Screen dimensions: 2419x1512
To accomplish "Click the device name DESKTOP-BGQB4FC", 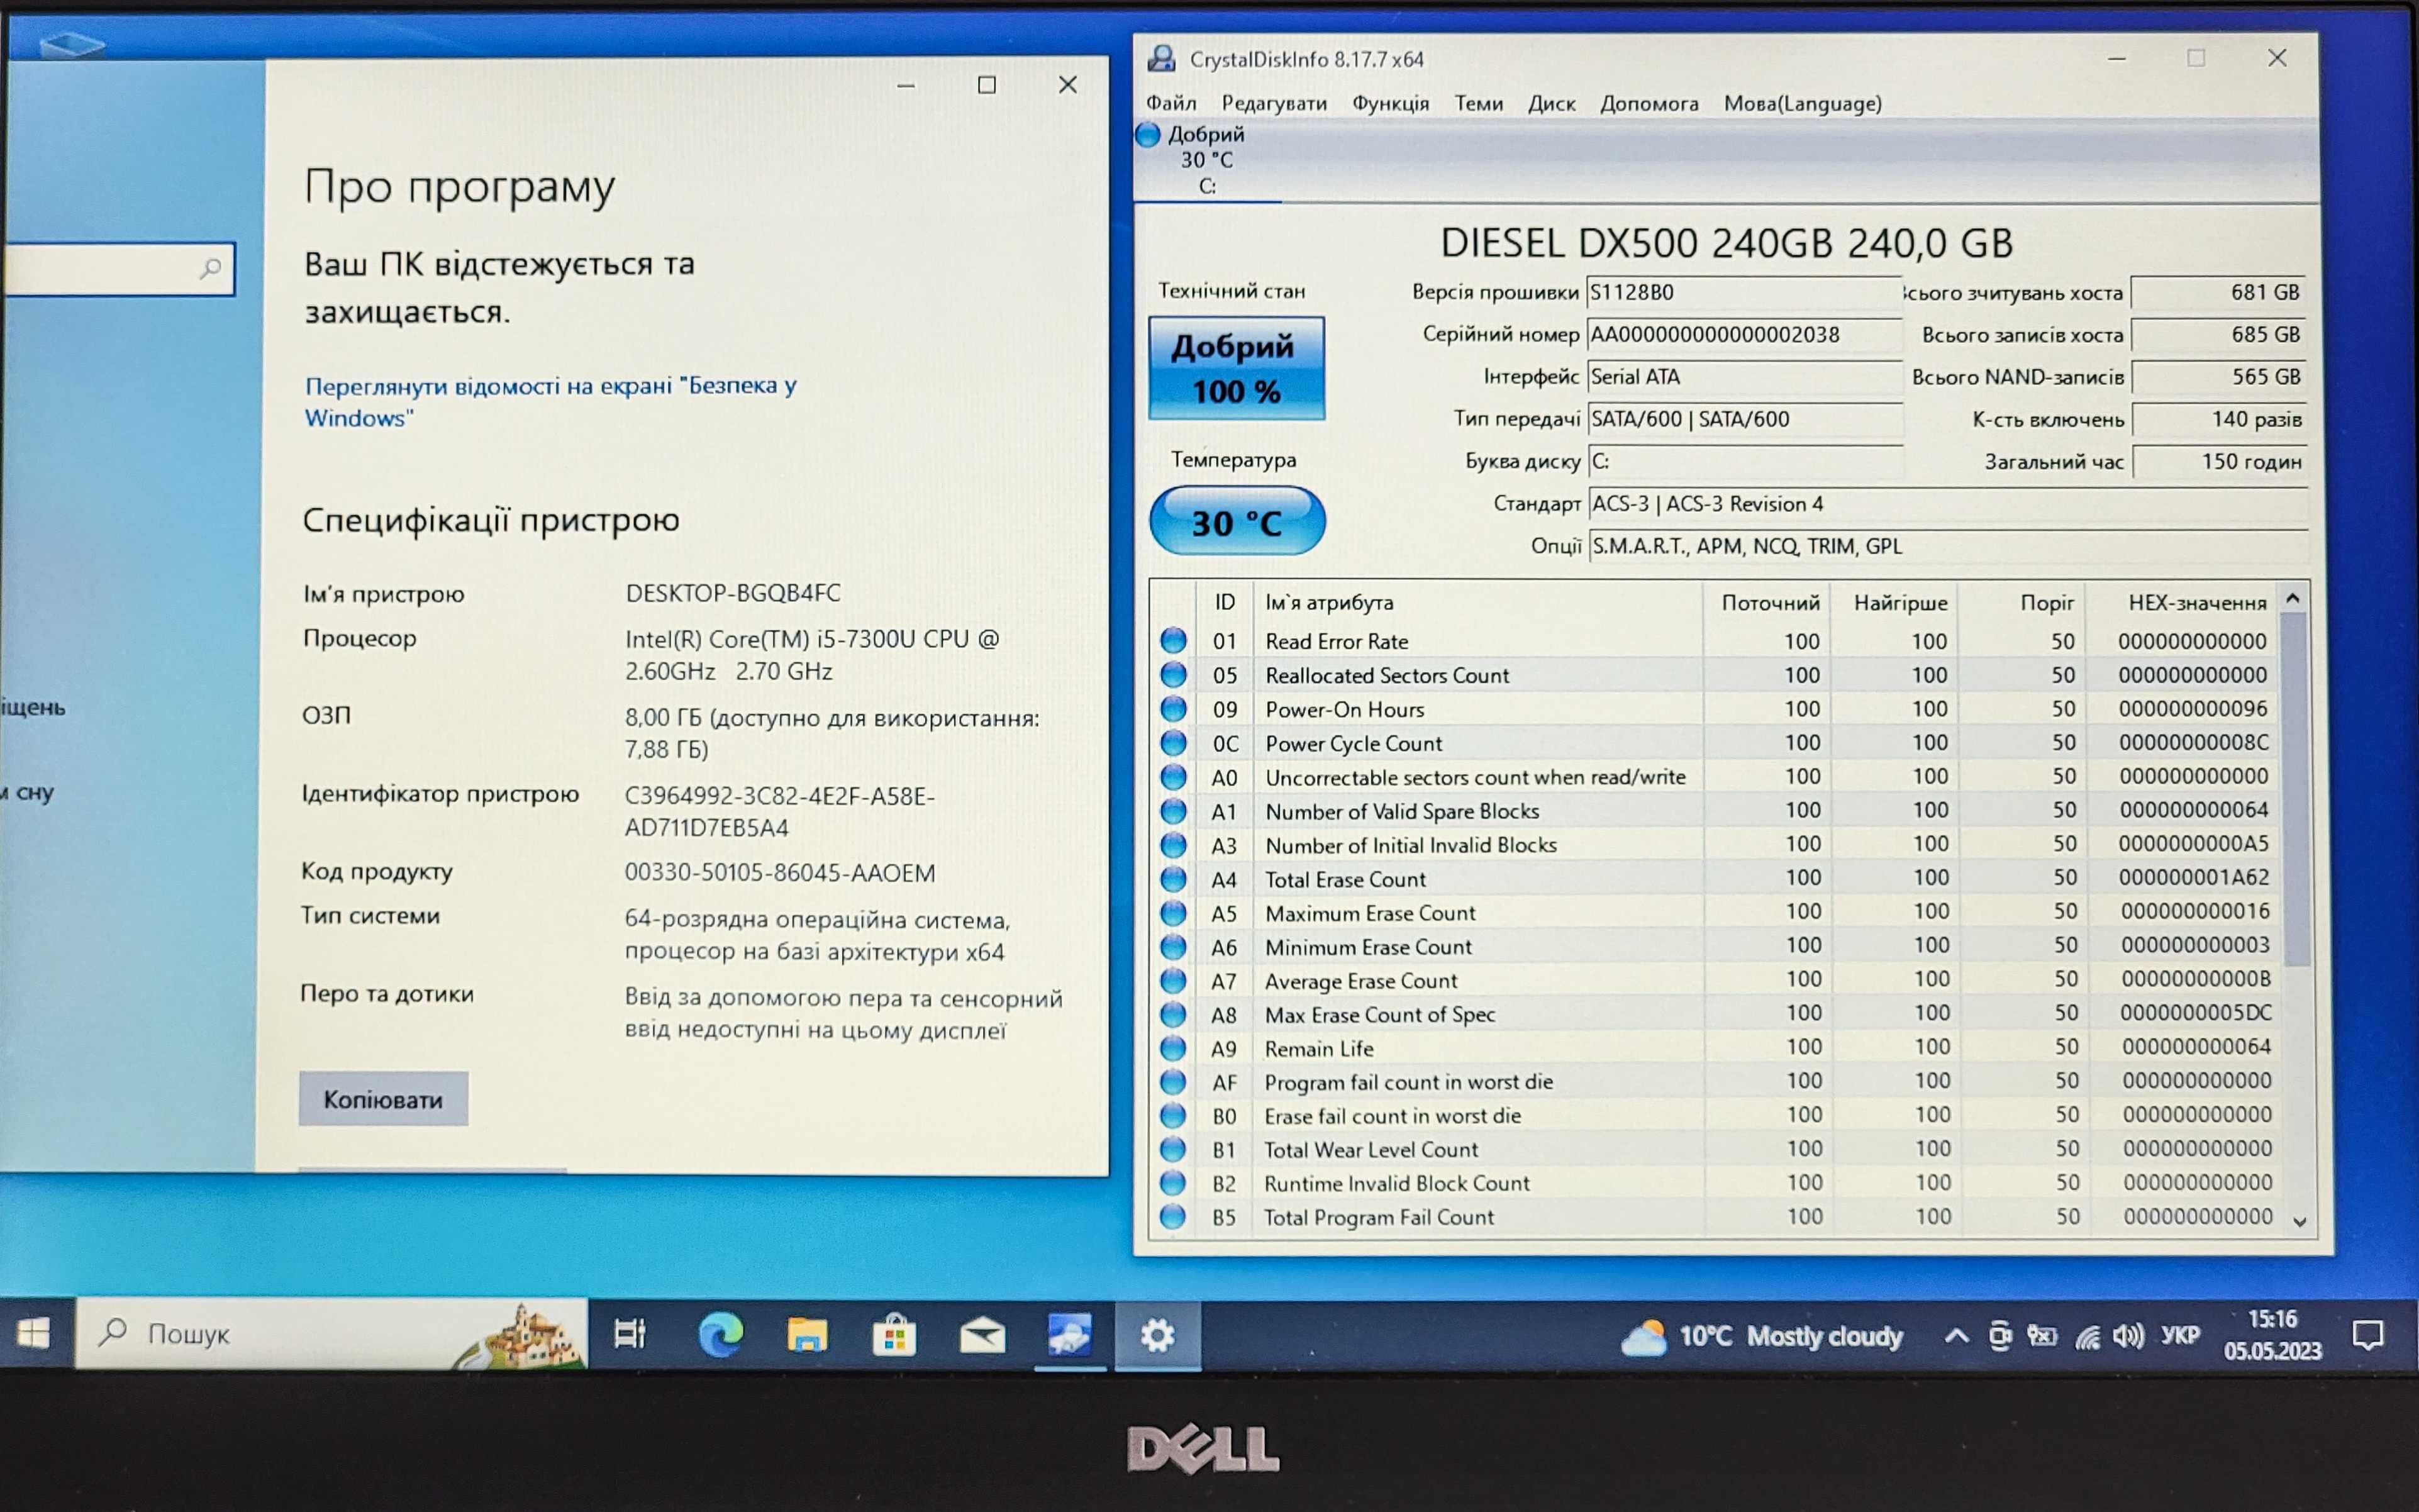I will [x=733, y=593].
